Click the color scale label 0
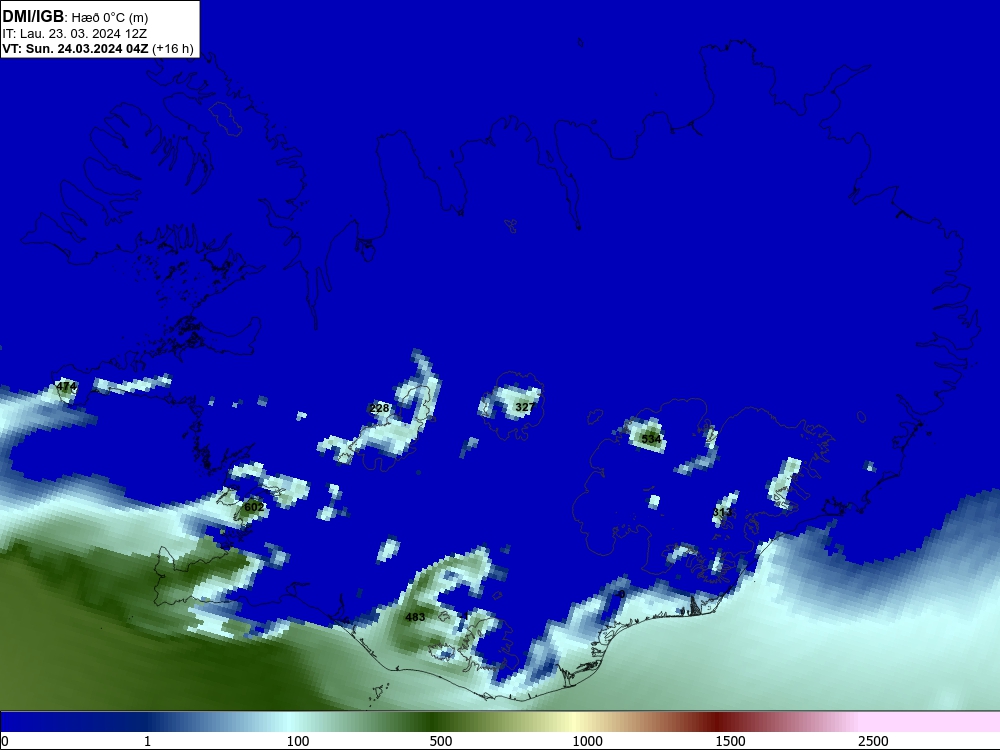Screen dimensions: 1000x750 tap(5, 741)
